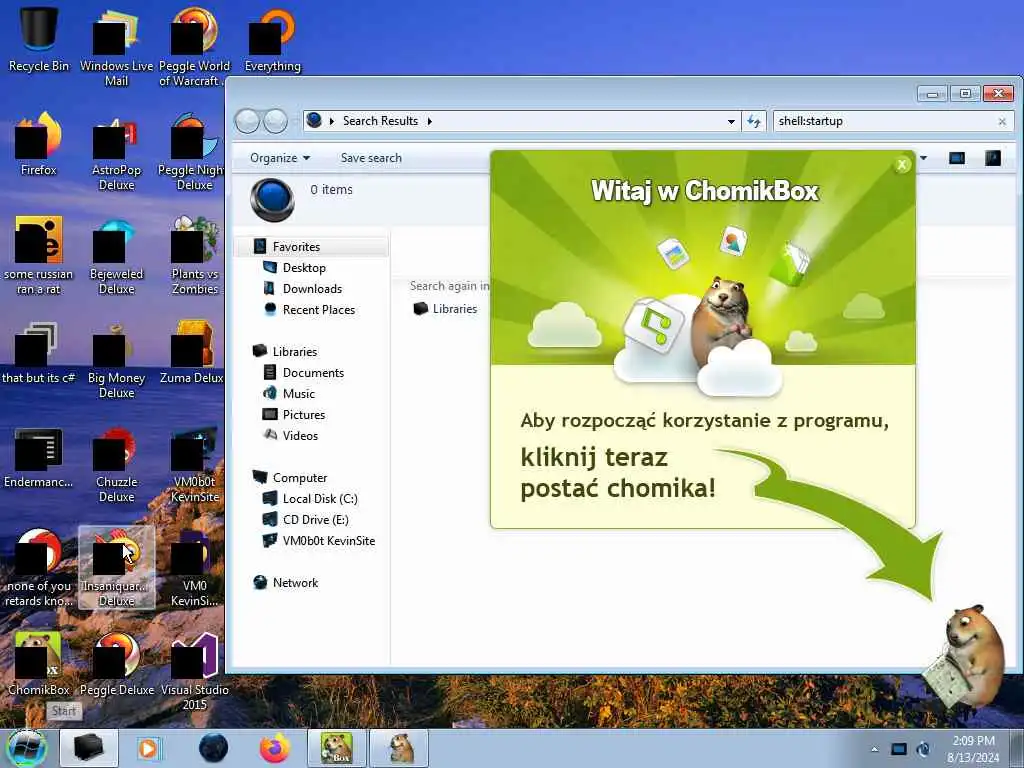Open the pinned Explorer taskbar item
This screenshot has width=1024, height=768.
click(x=89, y=748)
